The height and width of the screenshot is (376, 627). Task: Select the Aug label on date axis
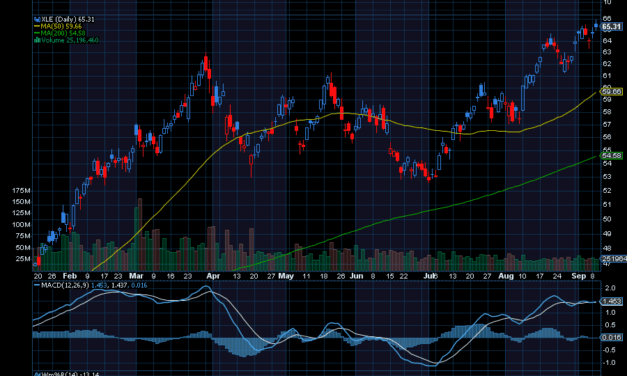506,276
